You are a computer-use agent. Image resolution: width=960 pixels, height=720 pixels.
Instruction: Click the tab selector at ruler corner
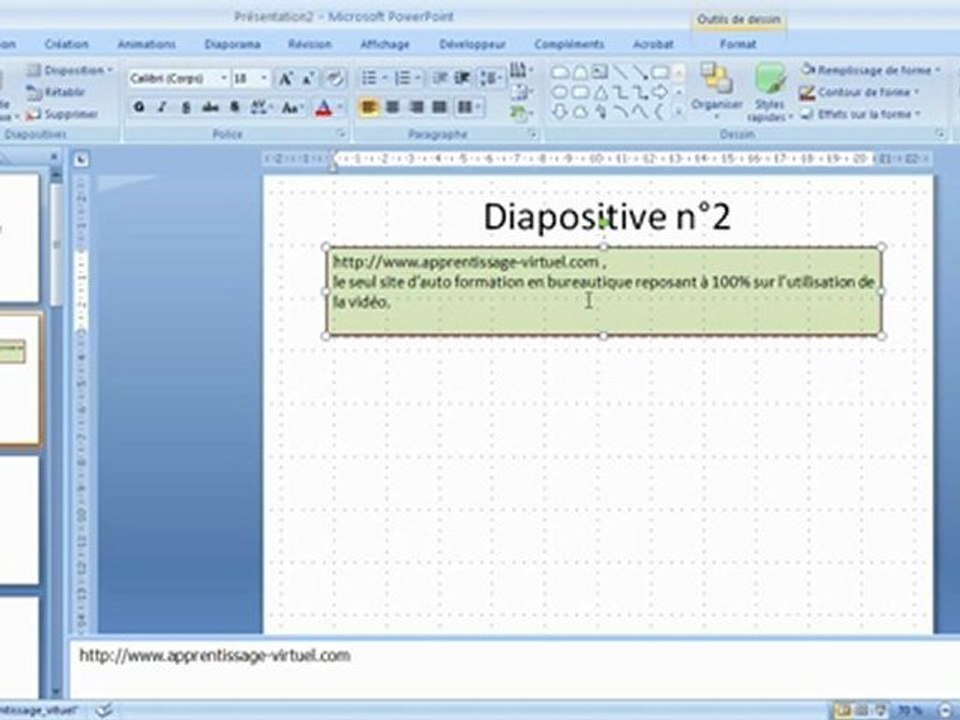pyautogui.click(x=81, y=160)
